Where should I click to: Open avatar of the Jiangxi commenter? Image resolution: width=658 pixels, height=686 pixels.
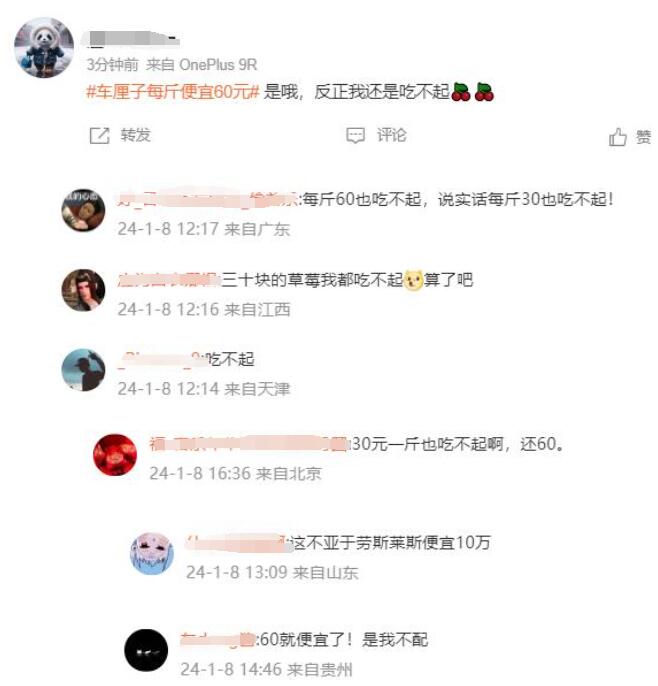(x=83, y=290)
